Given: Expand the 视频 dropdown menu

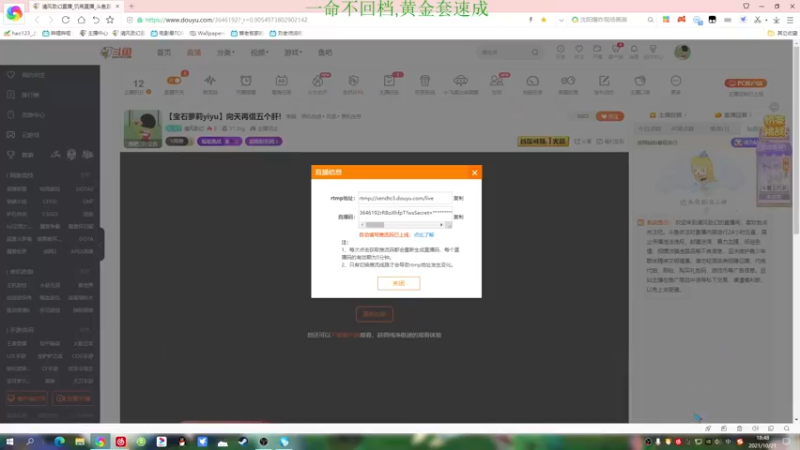Looking at the screenshot, I should (259, 53).
